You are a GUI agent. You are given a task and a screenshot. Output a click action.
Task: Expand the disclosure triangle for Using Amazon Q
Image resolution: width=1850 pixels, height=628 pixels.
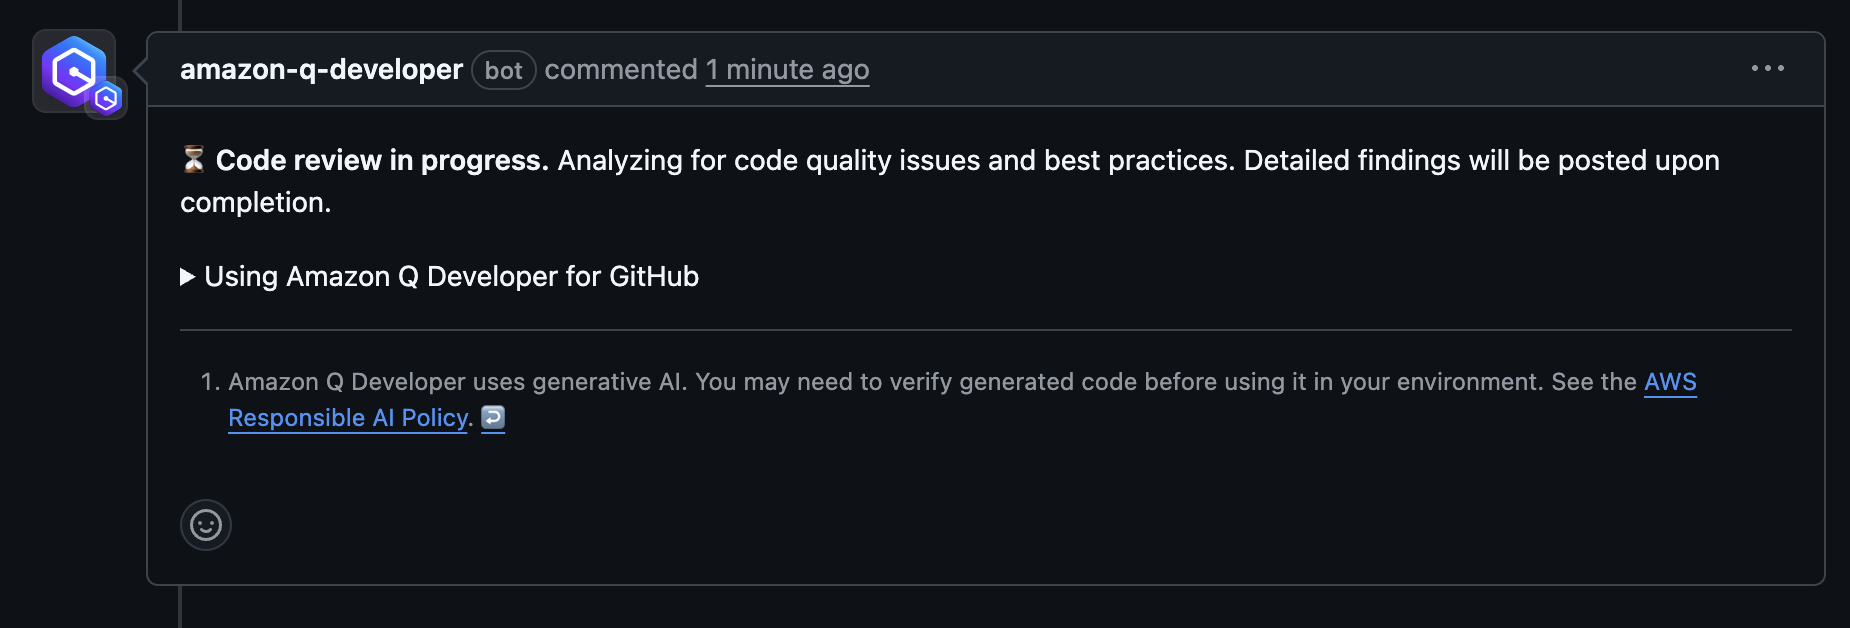pyautogui.click(x=187, y=277)
